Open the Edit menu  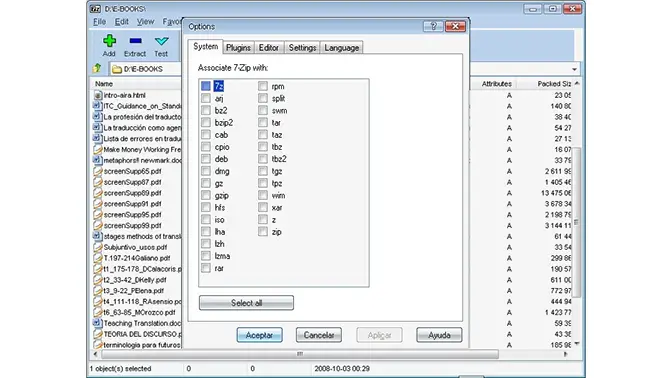tap(121, 21)
